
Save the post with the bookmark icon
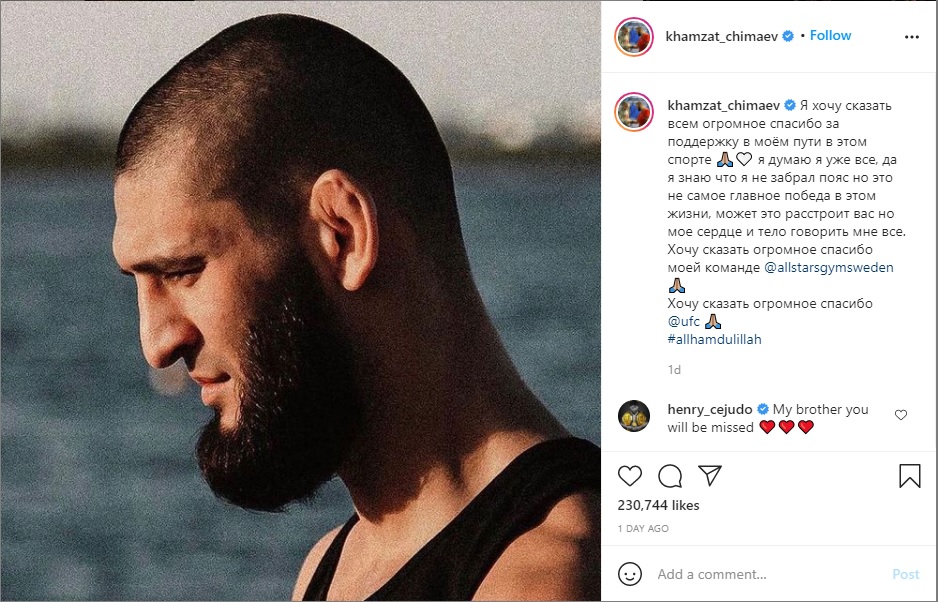pos(909,475)
